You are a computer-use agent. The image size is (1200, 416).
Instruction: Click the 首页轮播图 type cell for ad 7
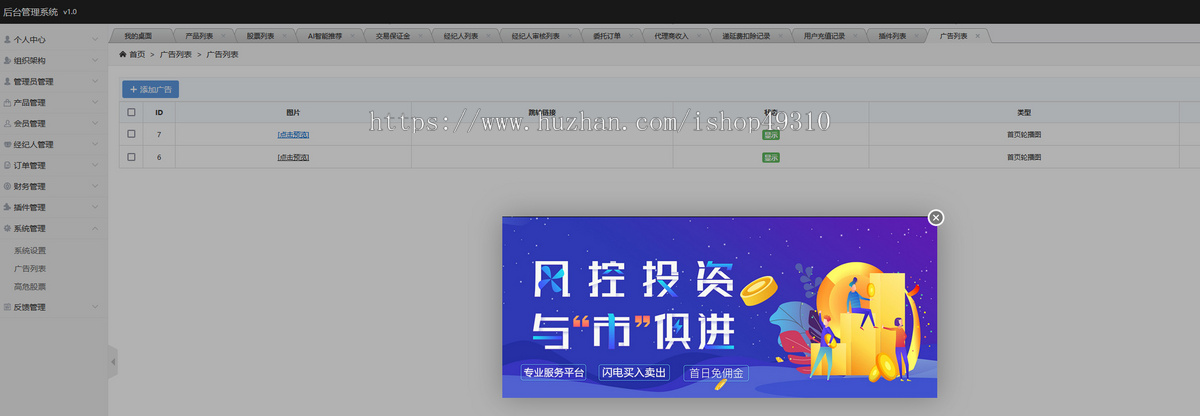coord(1024,134)
